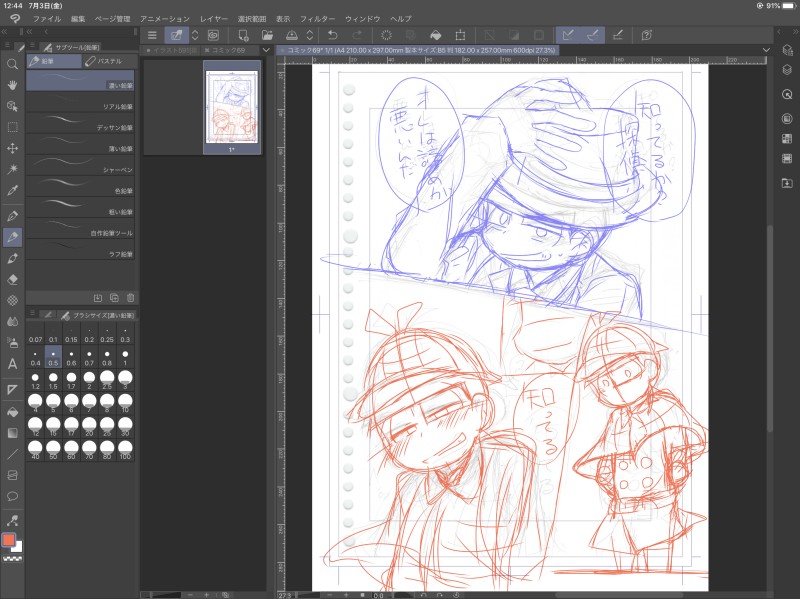Open the Sub tool palette hamburger menu
The height and width of the screenshot is (599, 800).
32,45
